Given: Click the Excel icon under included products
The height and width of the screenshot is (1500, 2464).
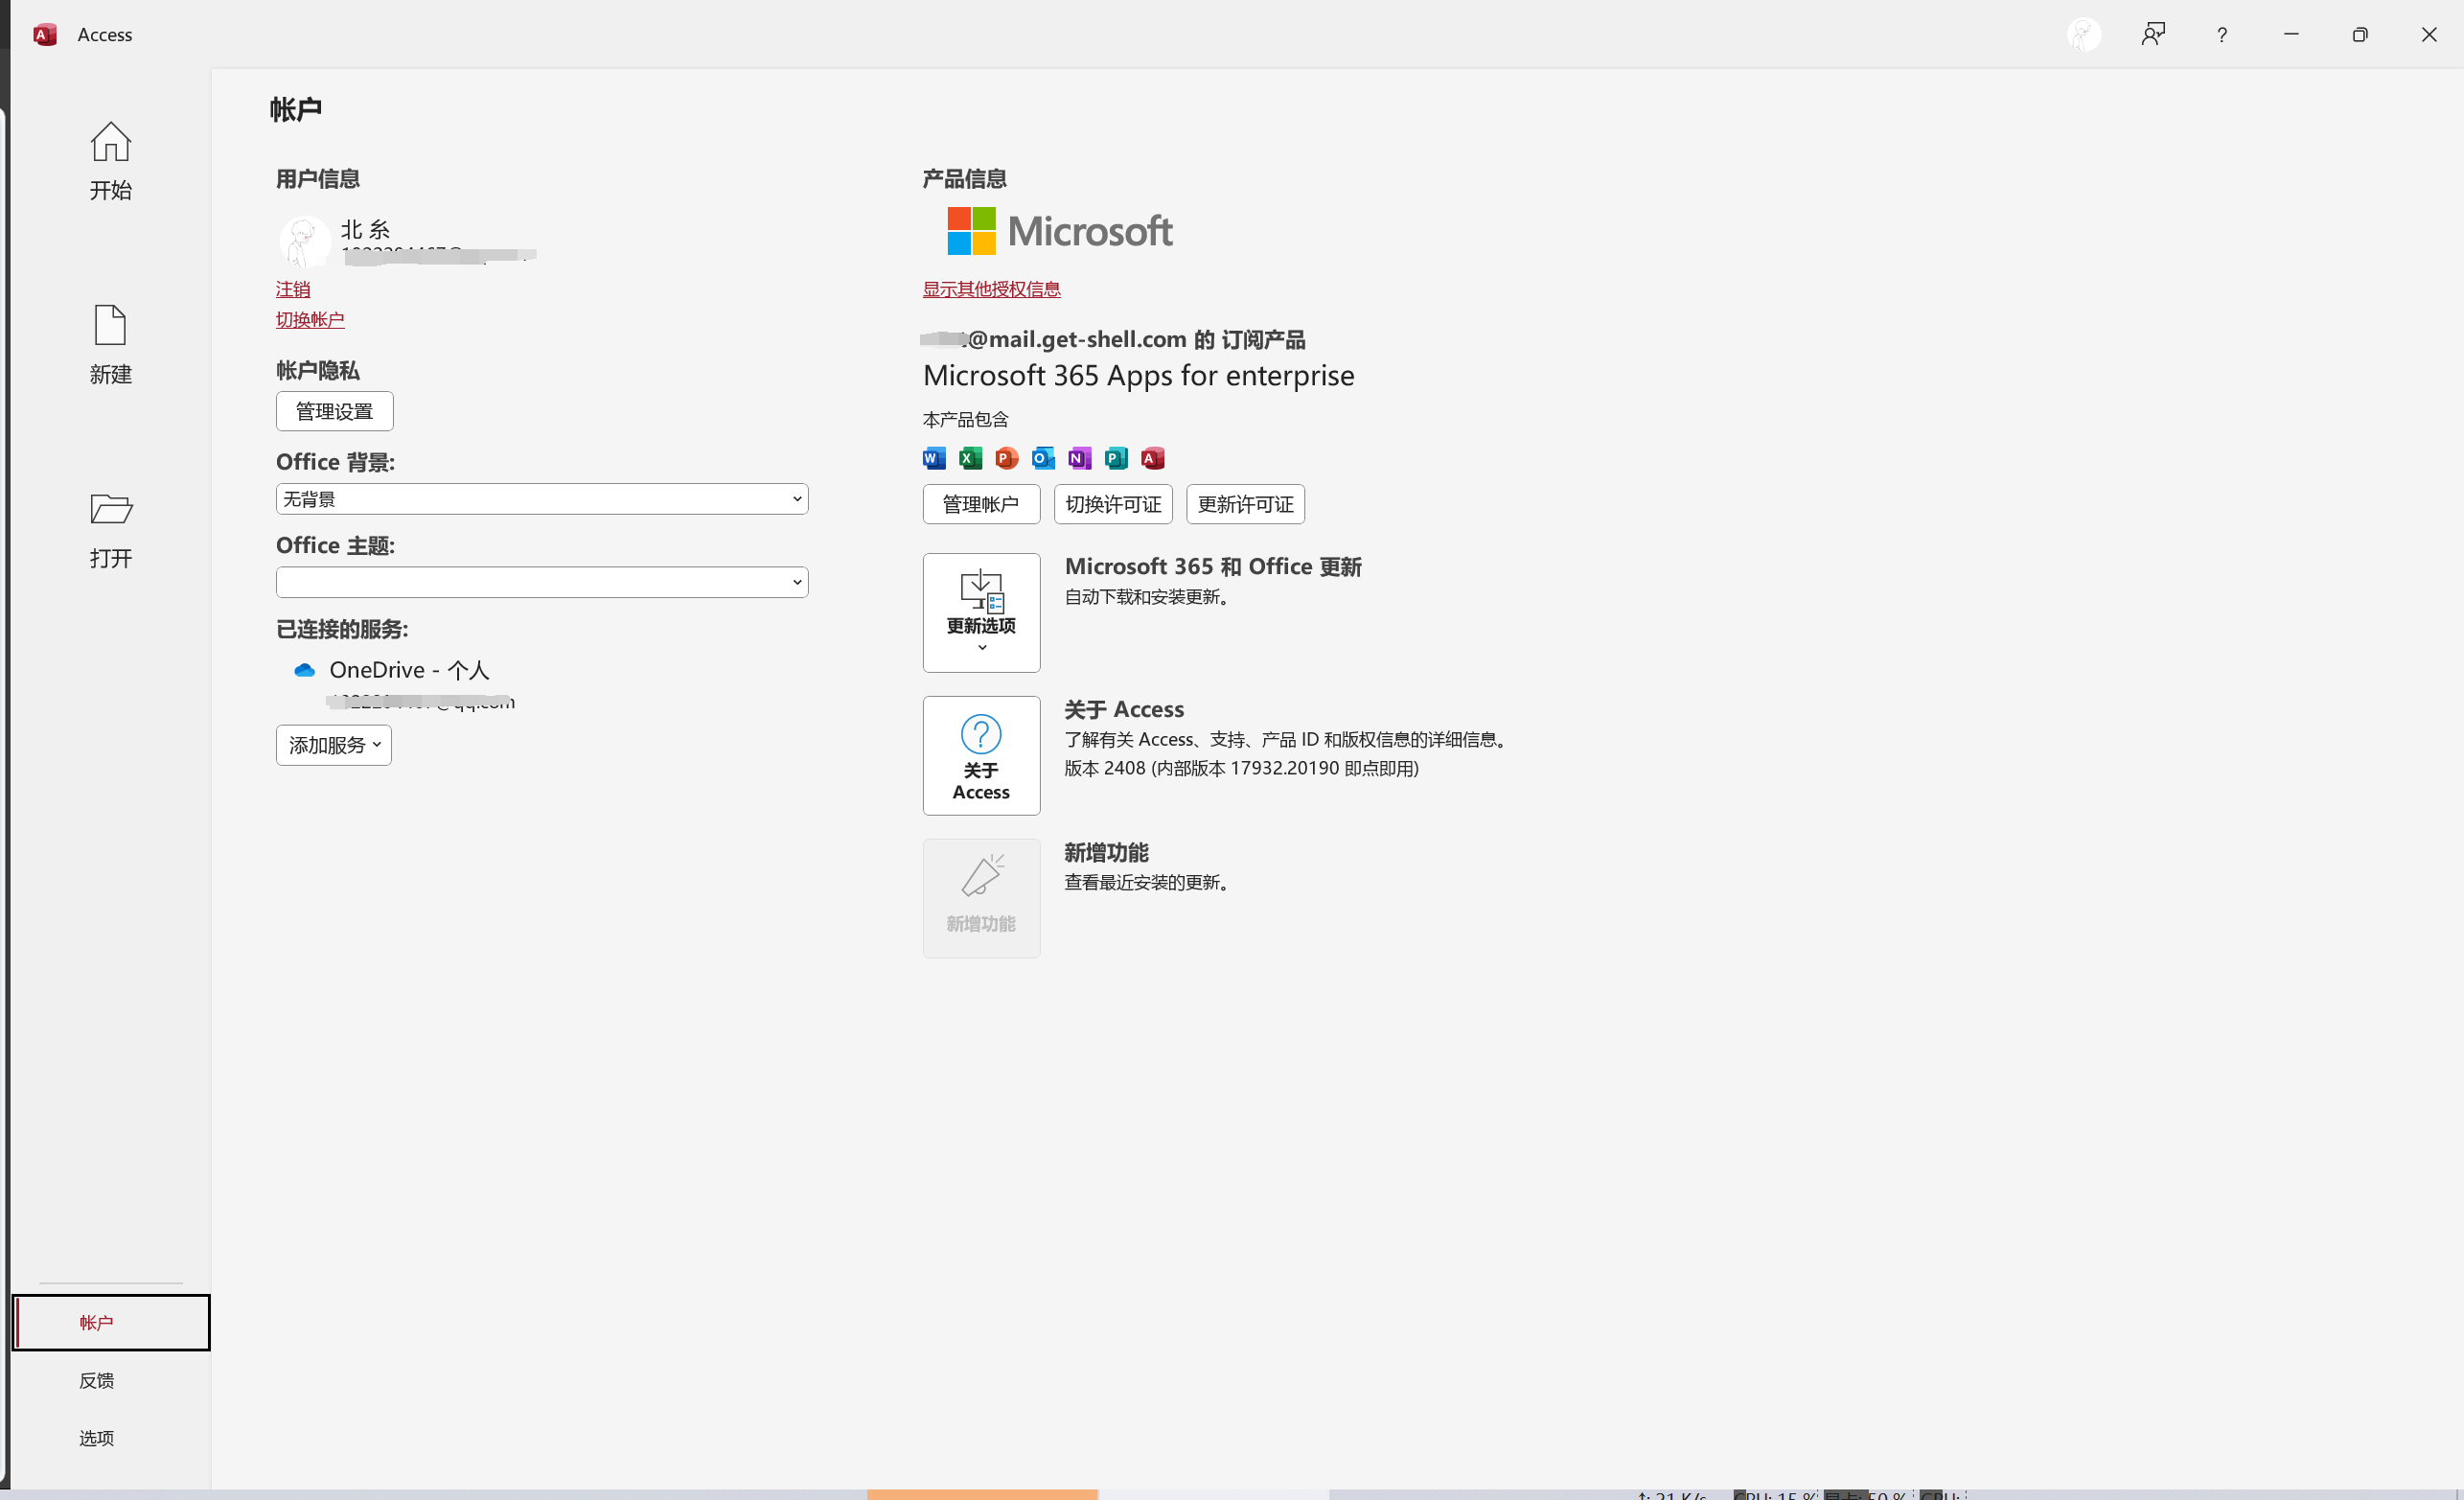Looking at the screenshot, I should [x=969, y=458].
